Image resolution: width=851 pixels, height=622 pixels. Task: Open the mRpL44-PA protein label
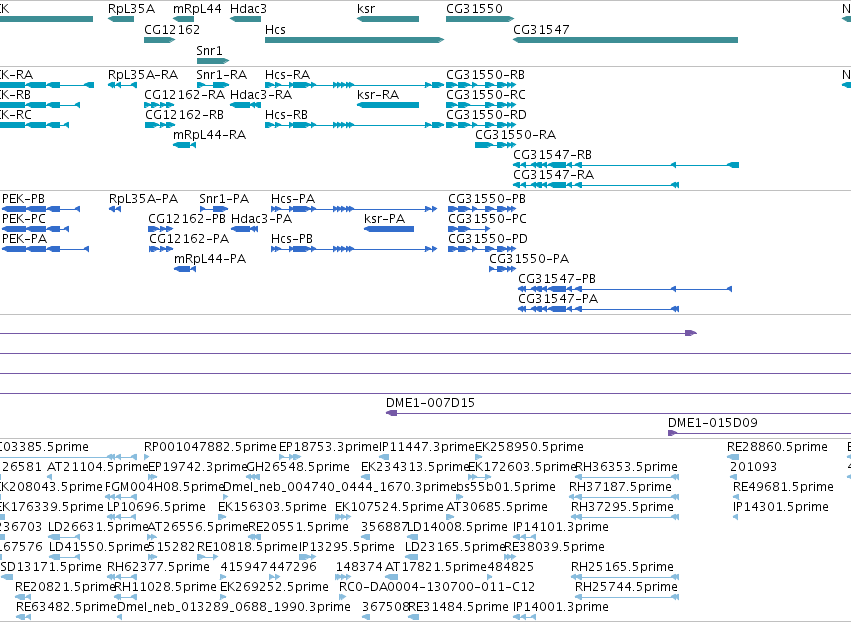[x=210, y=259]
